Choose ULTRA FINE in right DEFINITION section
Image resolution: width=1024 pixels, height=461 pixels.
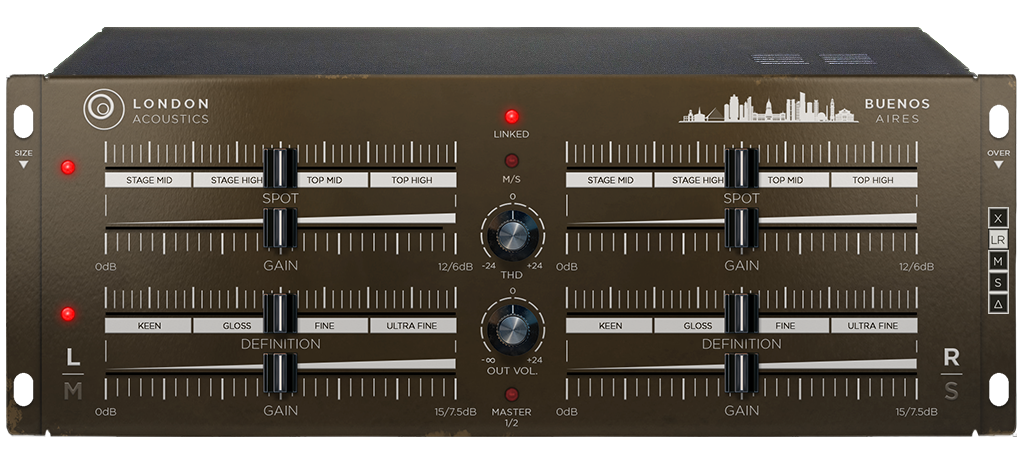(x=874, y=326)
